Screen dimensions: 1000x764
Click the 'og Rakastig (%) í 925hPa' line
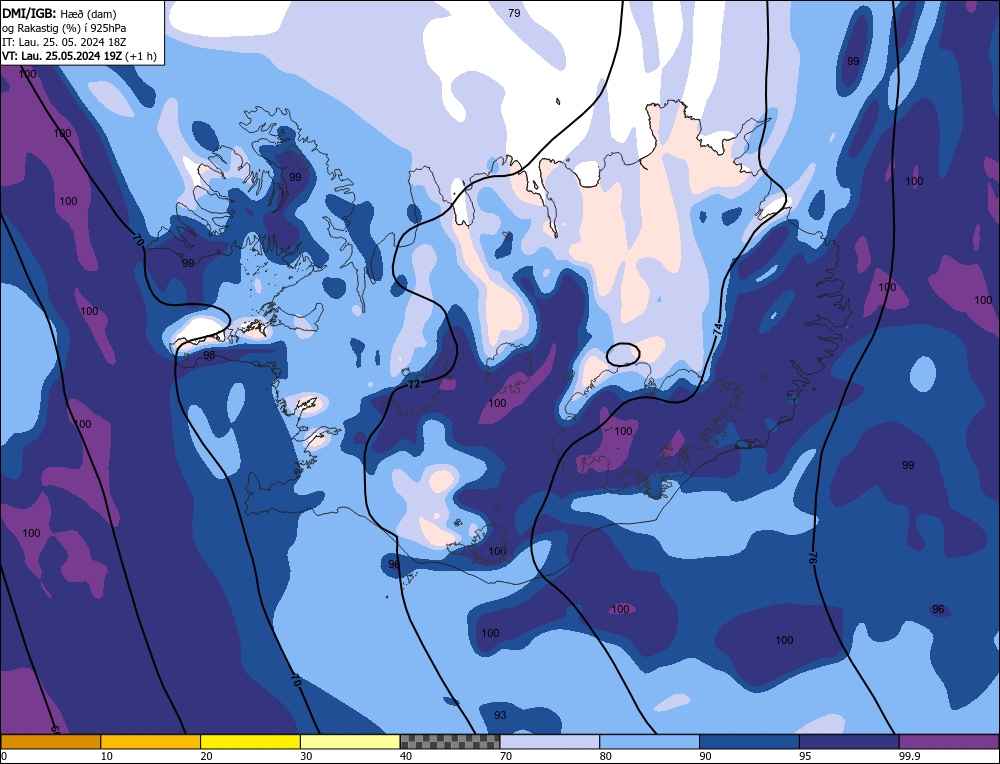(x=64, y=28)
